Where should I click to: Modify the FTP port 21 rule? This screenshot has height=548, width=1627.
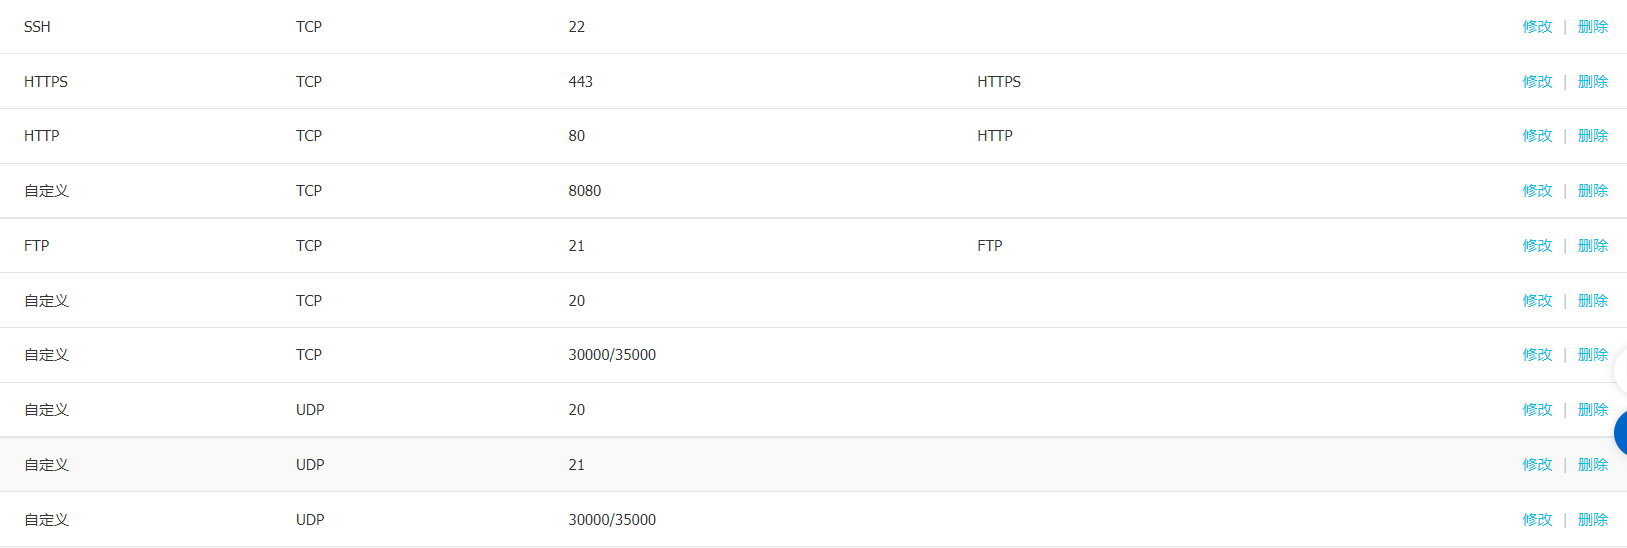1537,246
